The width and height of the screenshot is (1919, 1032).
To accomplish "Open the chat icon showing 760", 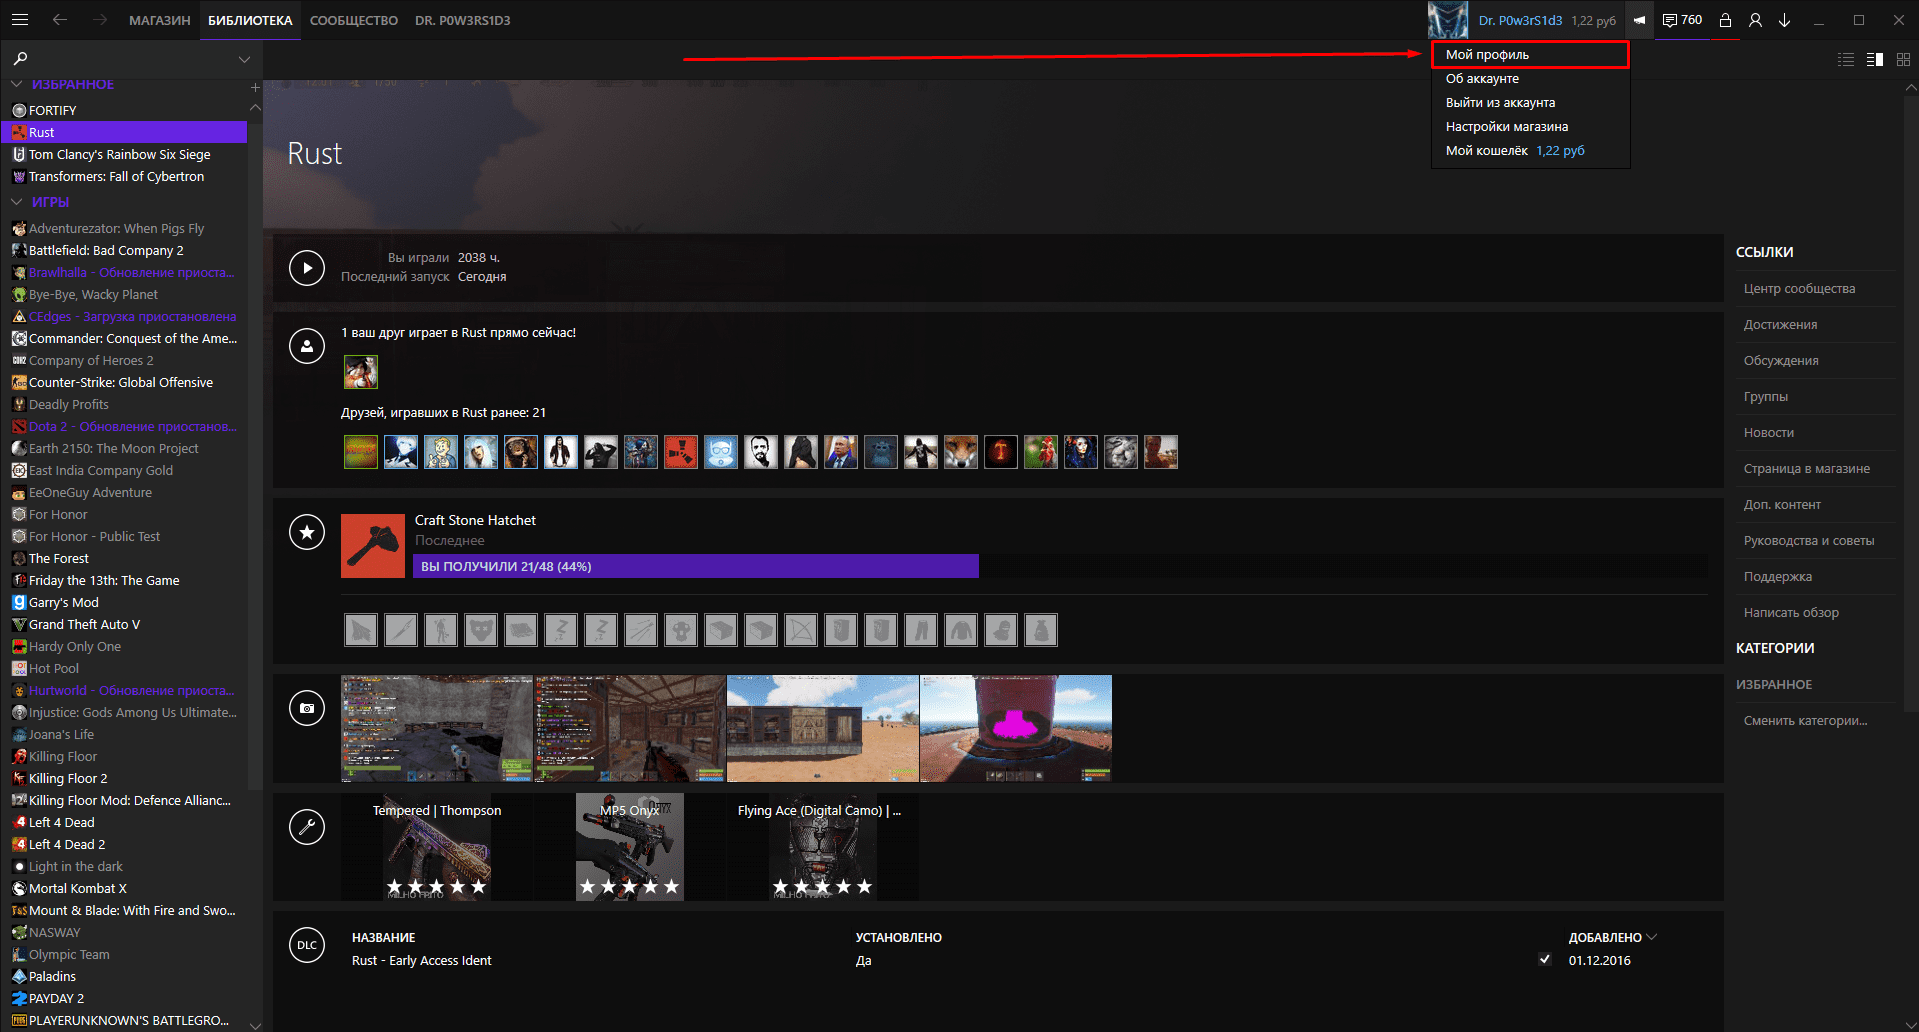I will pyautogui.click(x=1682, y=20).
